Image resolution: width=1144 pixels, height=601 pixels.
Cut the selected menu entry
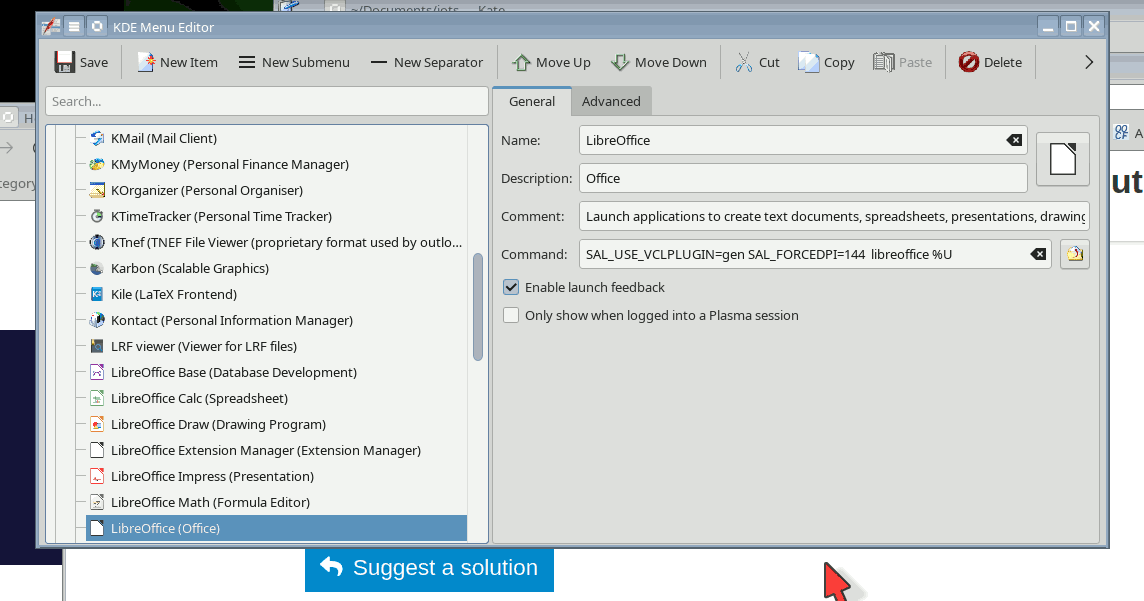(757, 62)
